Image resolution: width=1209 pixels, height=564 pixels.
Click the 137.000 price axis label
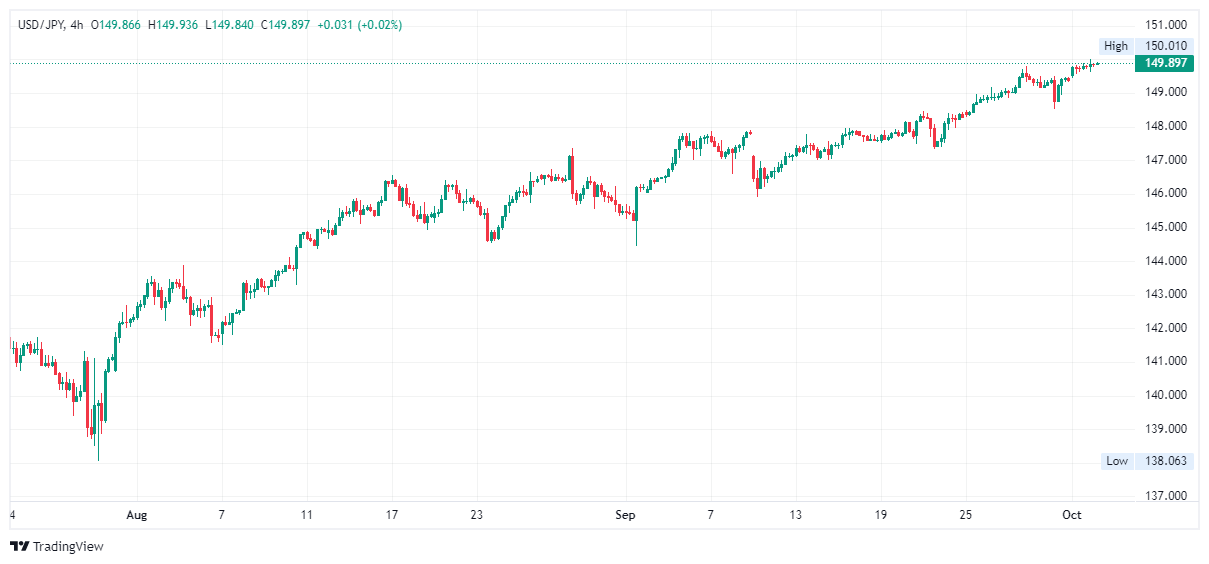[x=1166, y=496]
